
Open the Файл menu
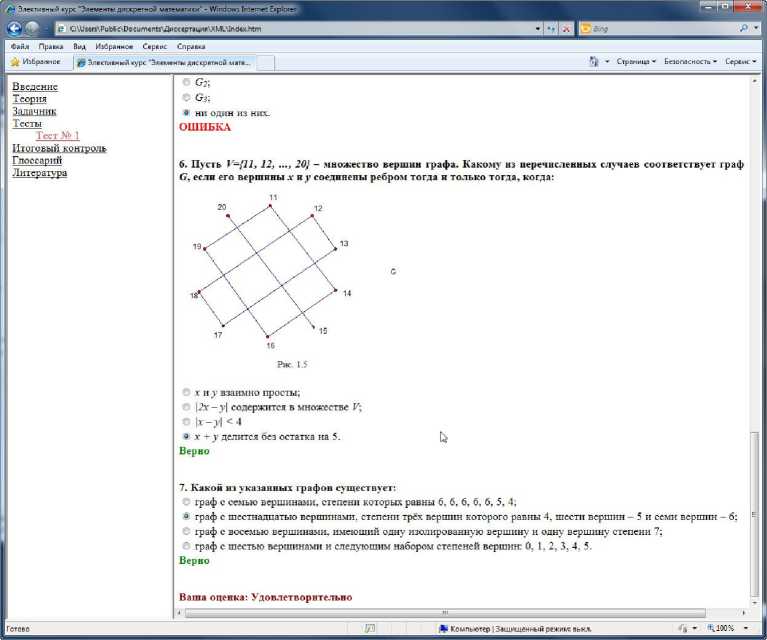click(x=20, y=47)
